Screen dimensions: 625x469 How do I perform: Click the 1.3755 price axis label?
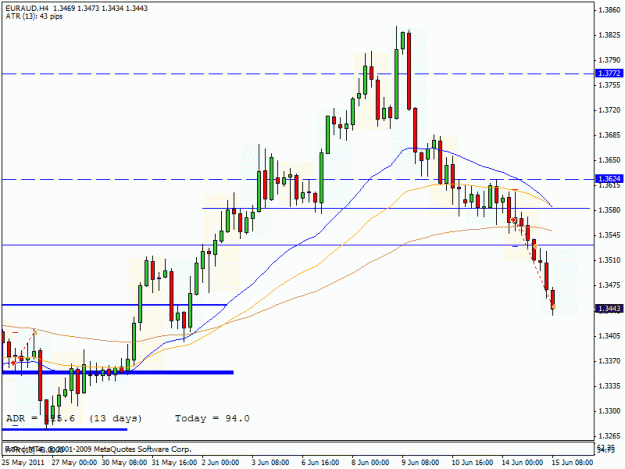[609, 85]
